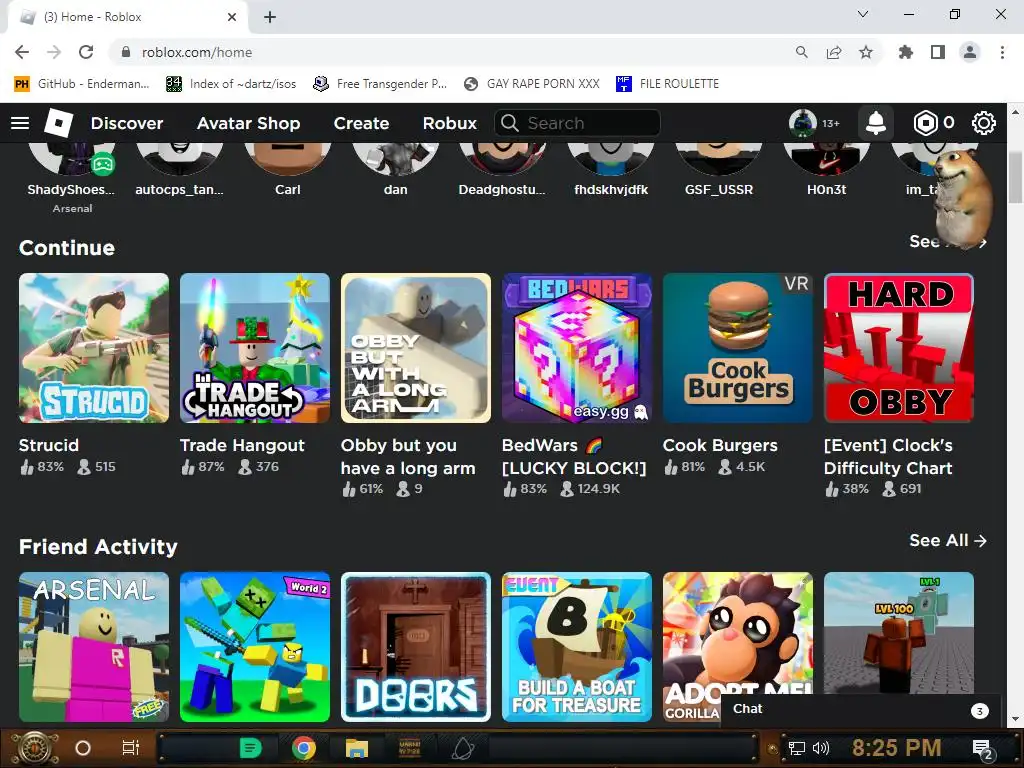Open the Roblox notifications bell

tap(875, 123)
